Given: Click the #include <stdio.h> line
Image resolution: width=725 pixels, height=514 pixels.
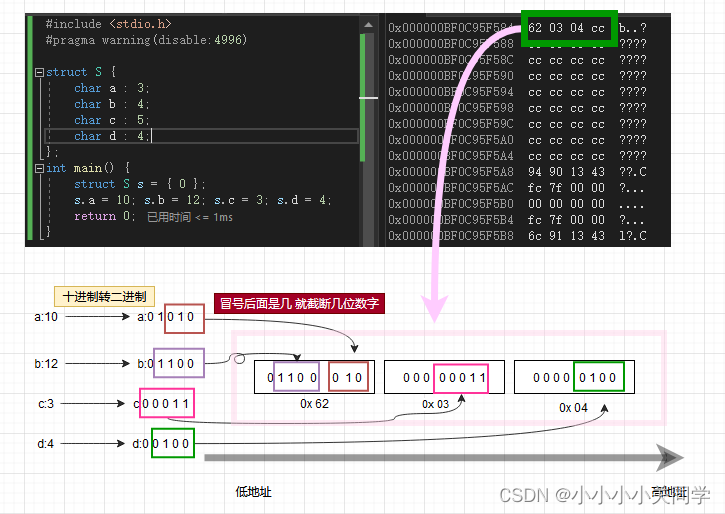Looking at the screenshot, I should point(109,24).
